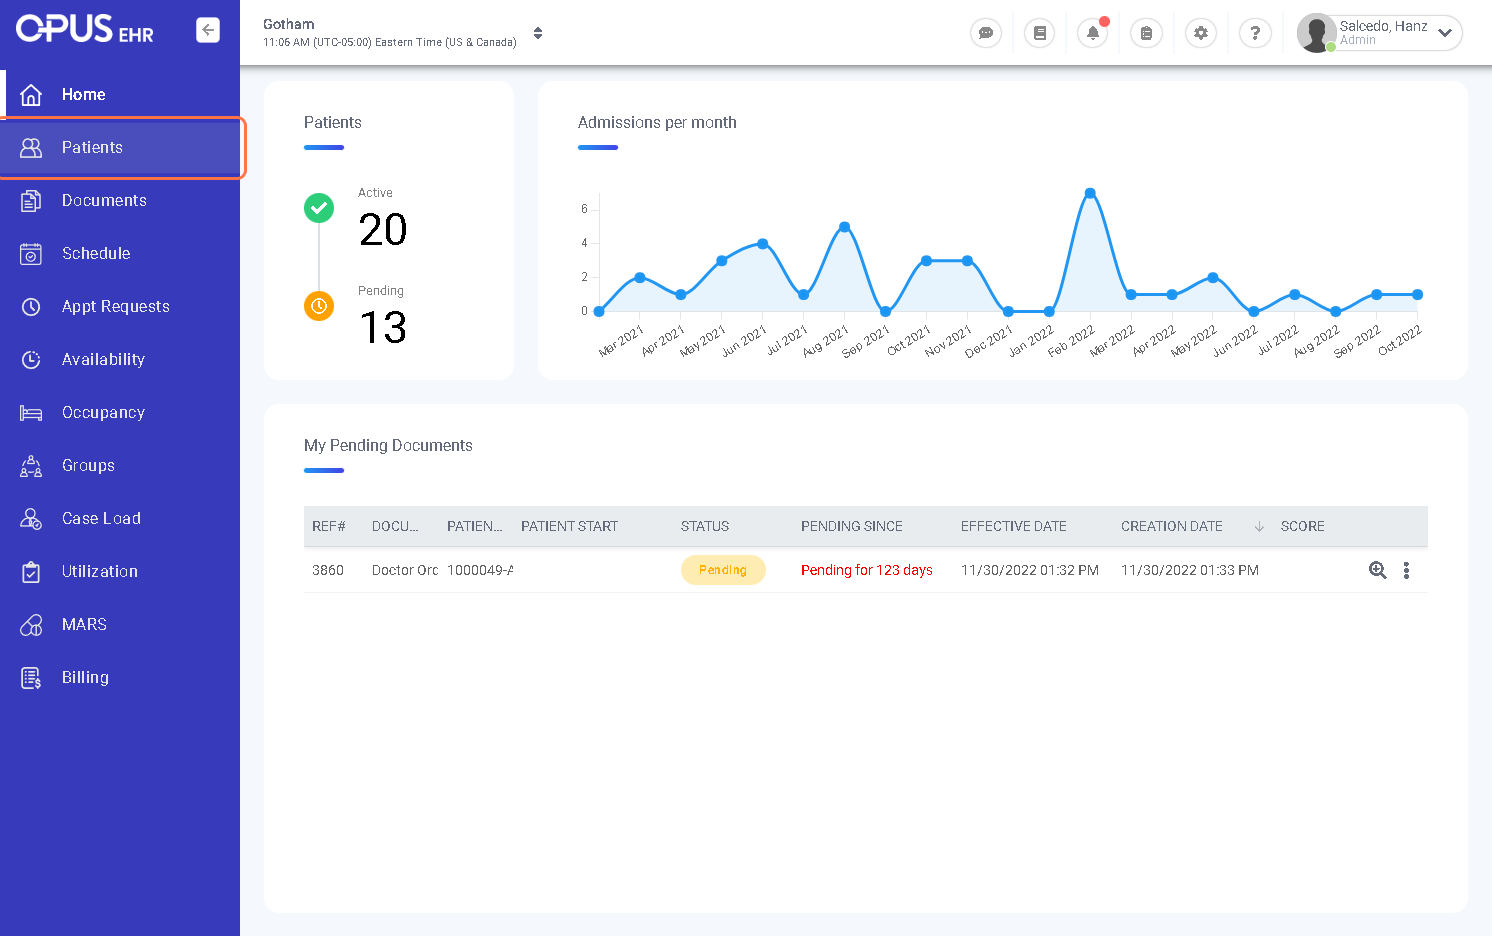Toggle the Creation Date sort arrow
1492x936 pixels.
pyautogui.click(x=1259, y=526)
